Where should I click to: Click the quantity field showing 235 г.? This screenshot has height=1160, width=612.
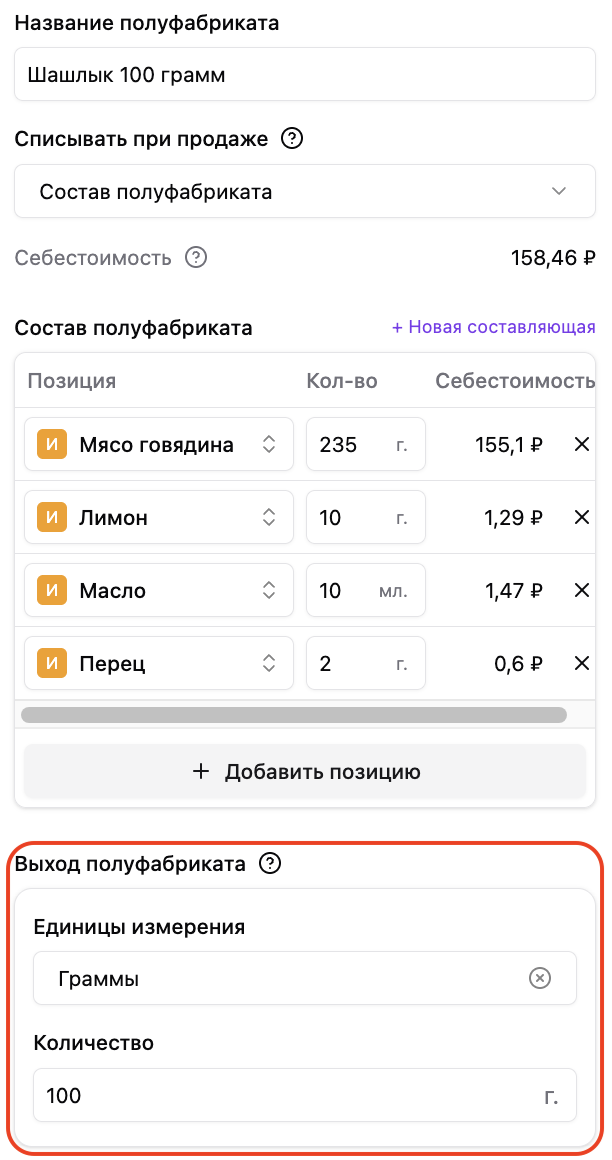366,444
